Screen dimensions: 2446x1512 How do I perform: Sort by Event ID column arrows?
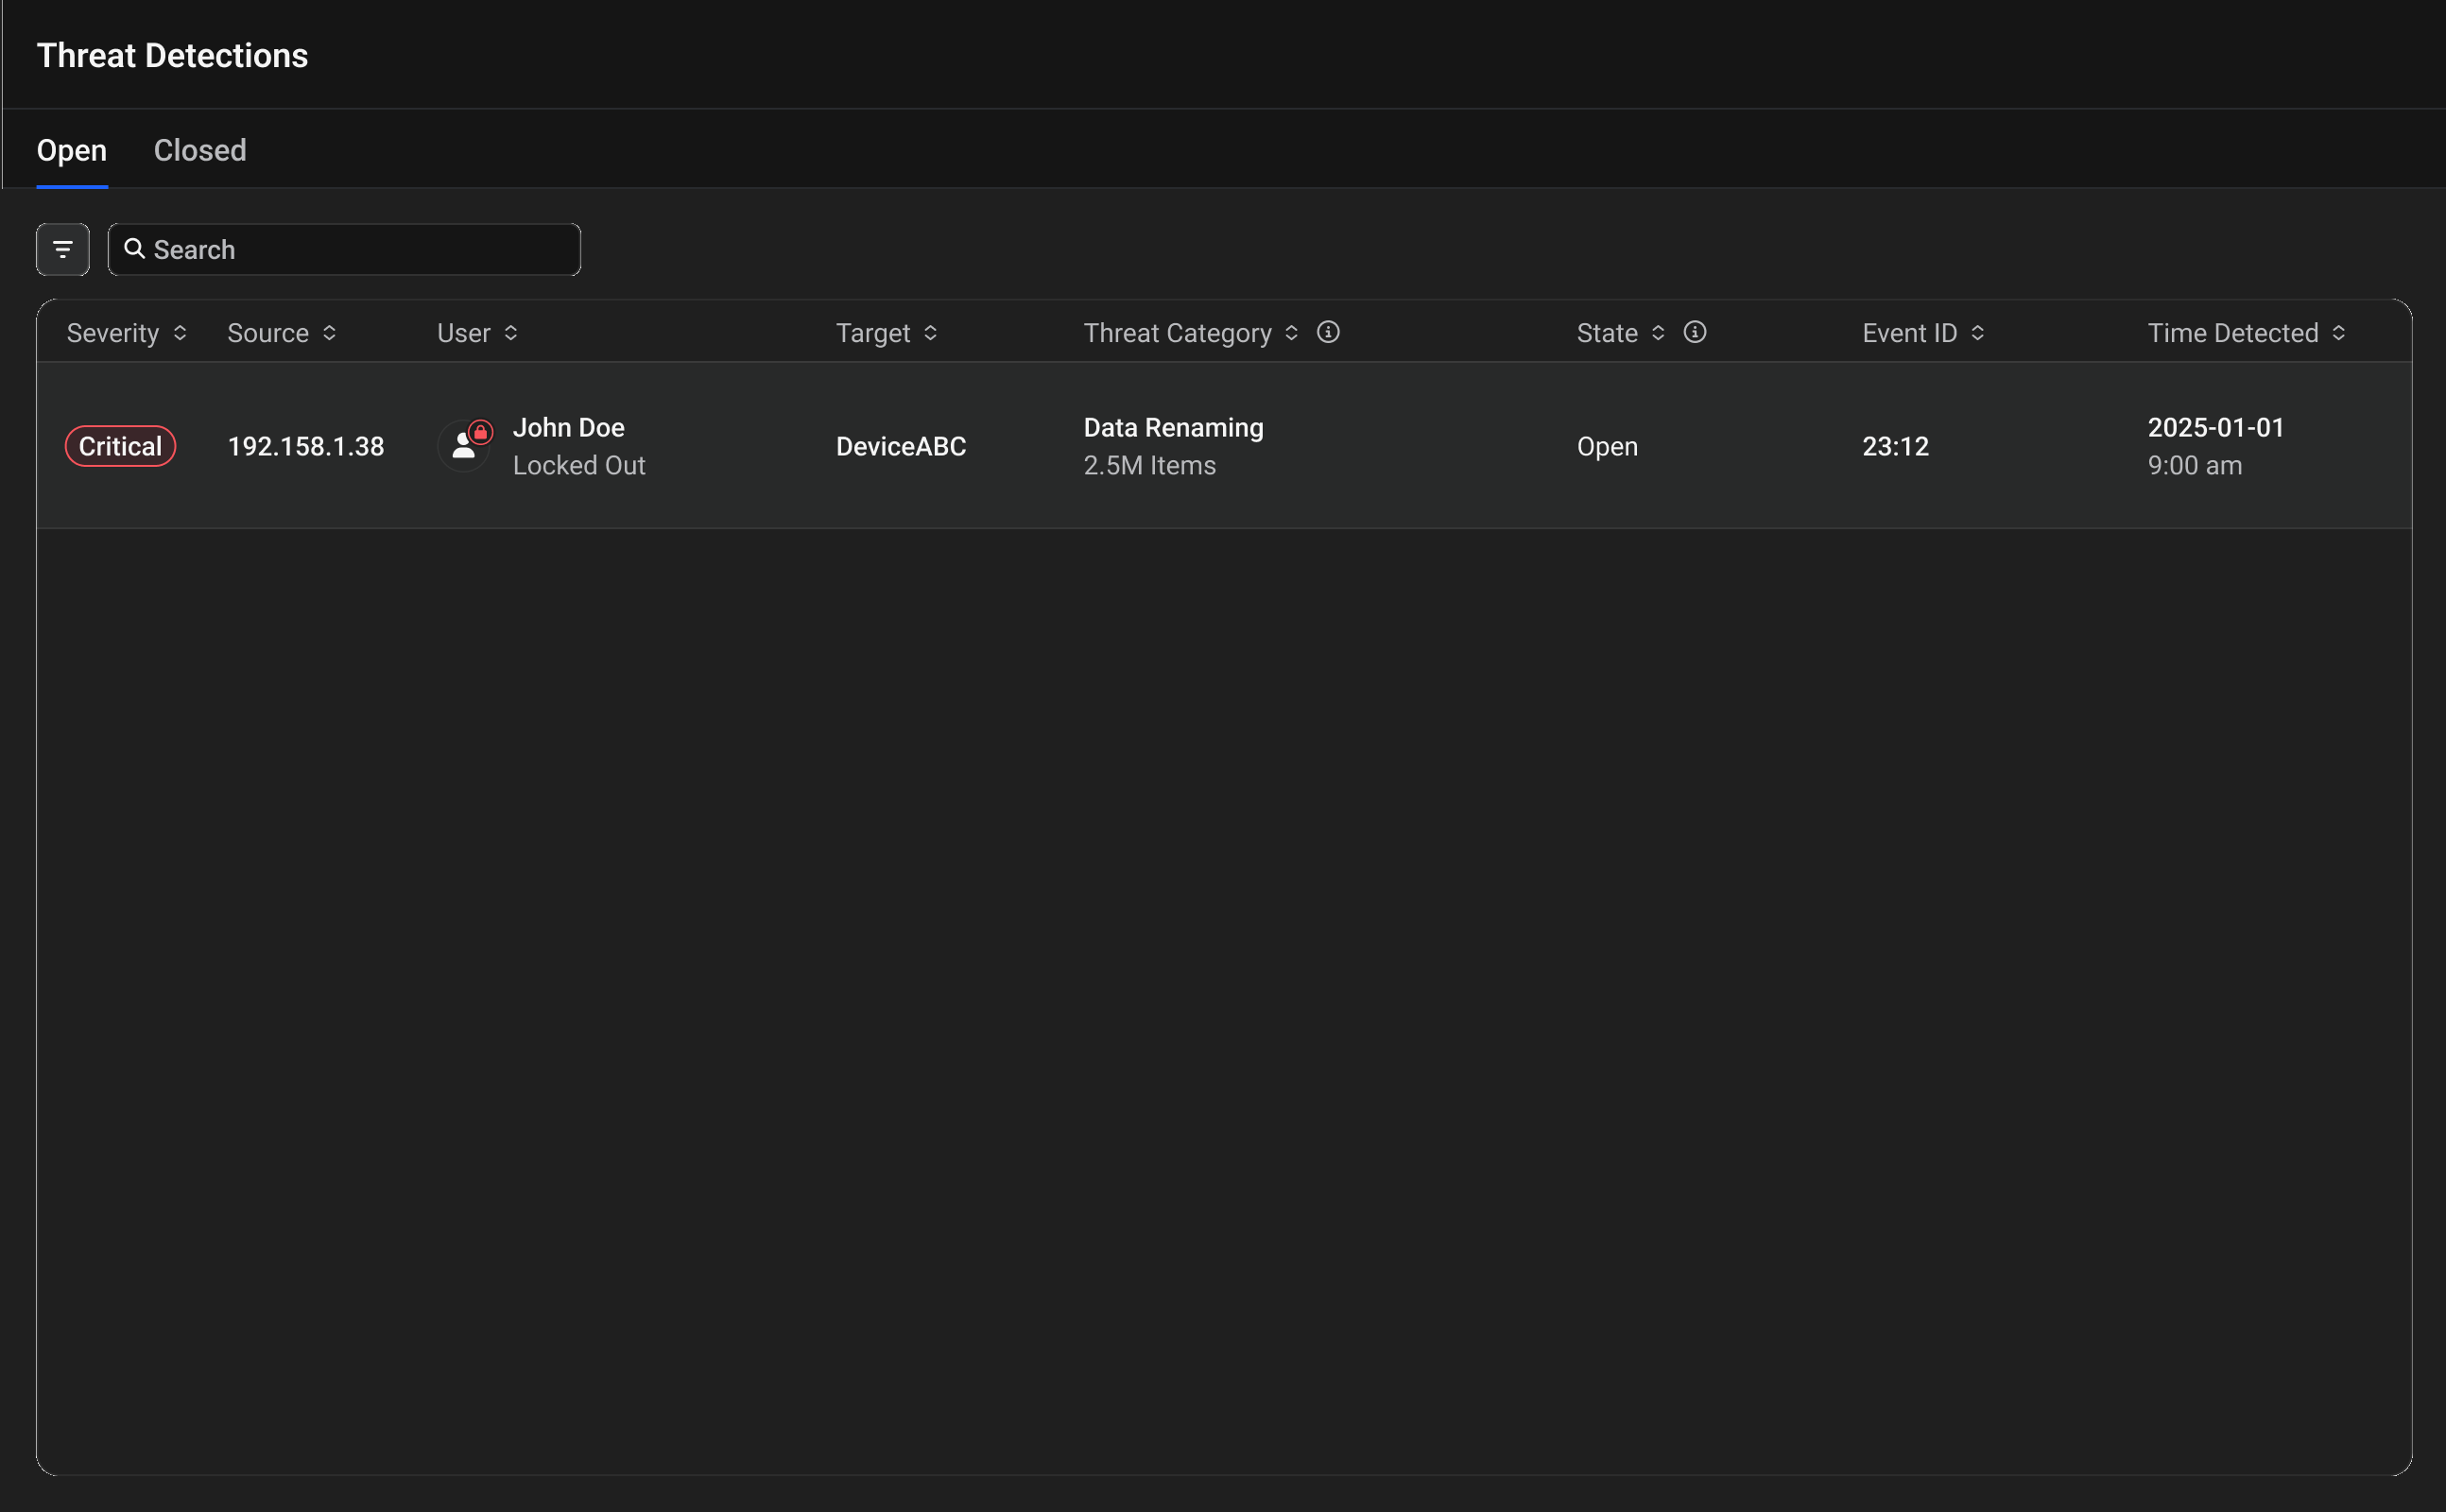click(1977, 333)
